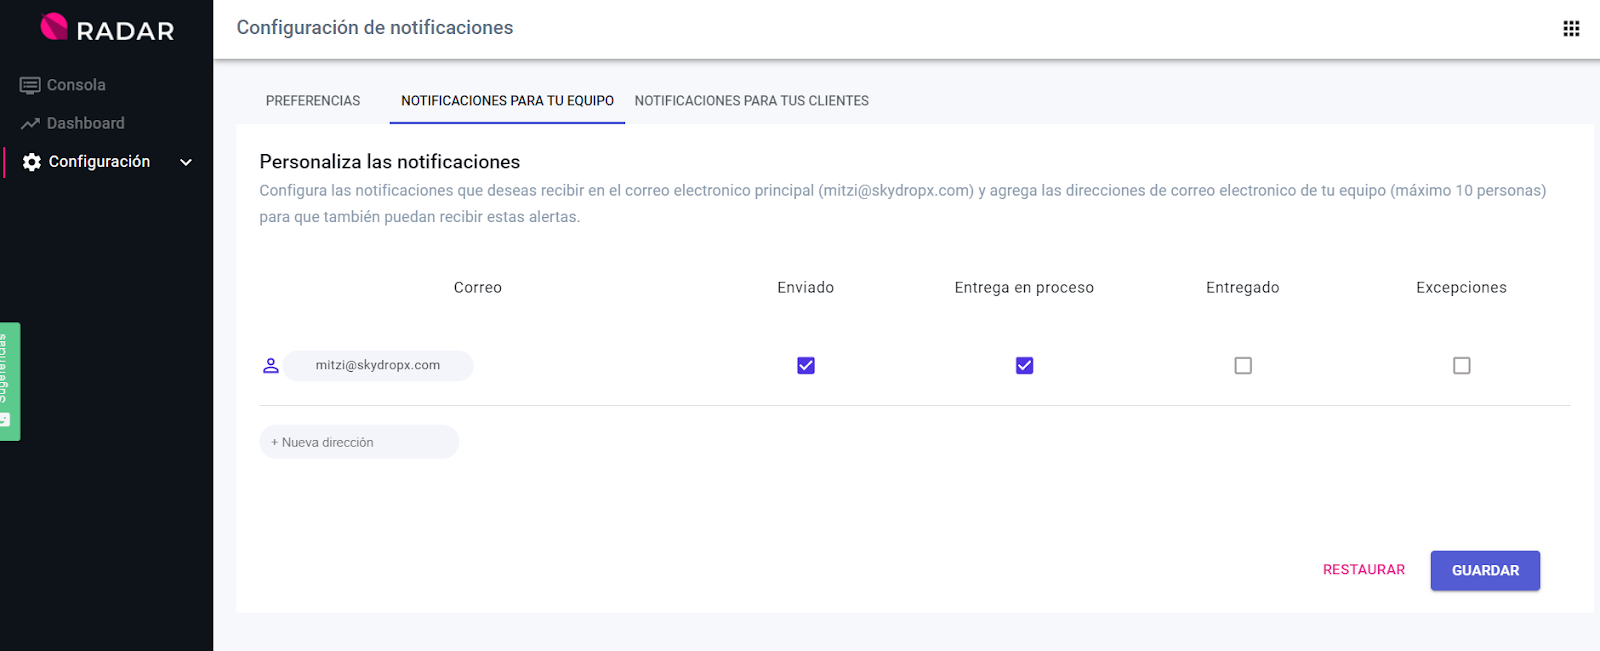Expand the Configuración chevron arrow

pyautogui.click(x=186, y=162)
